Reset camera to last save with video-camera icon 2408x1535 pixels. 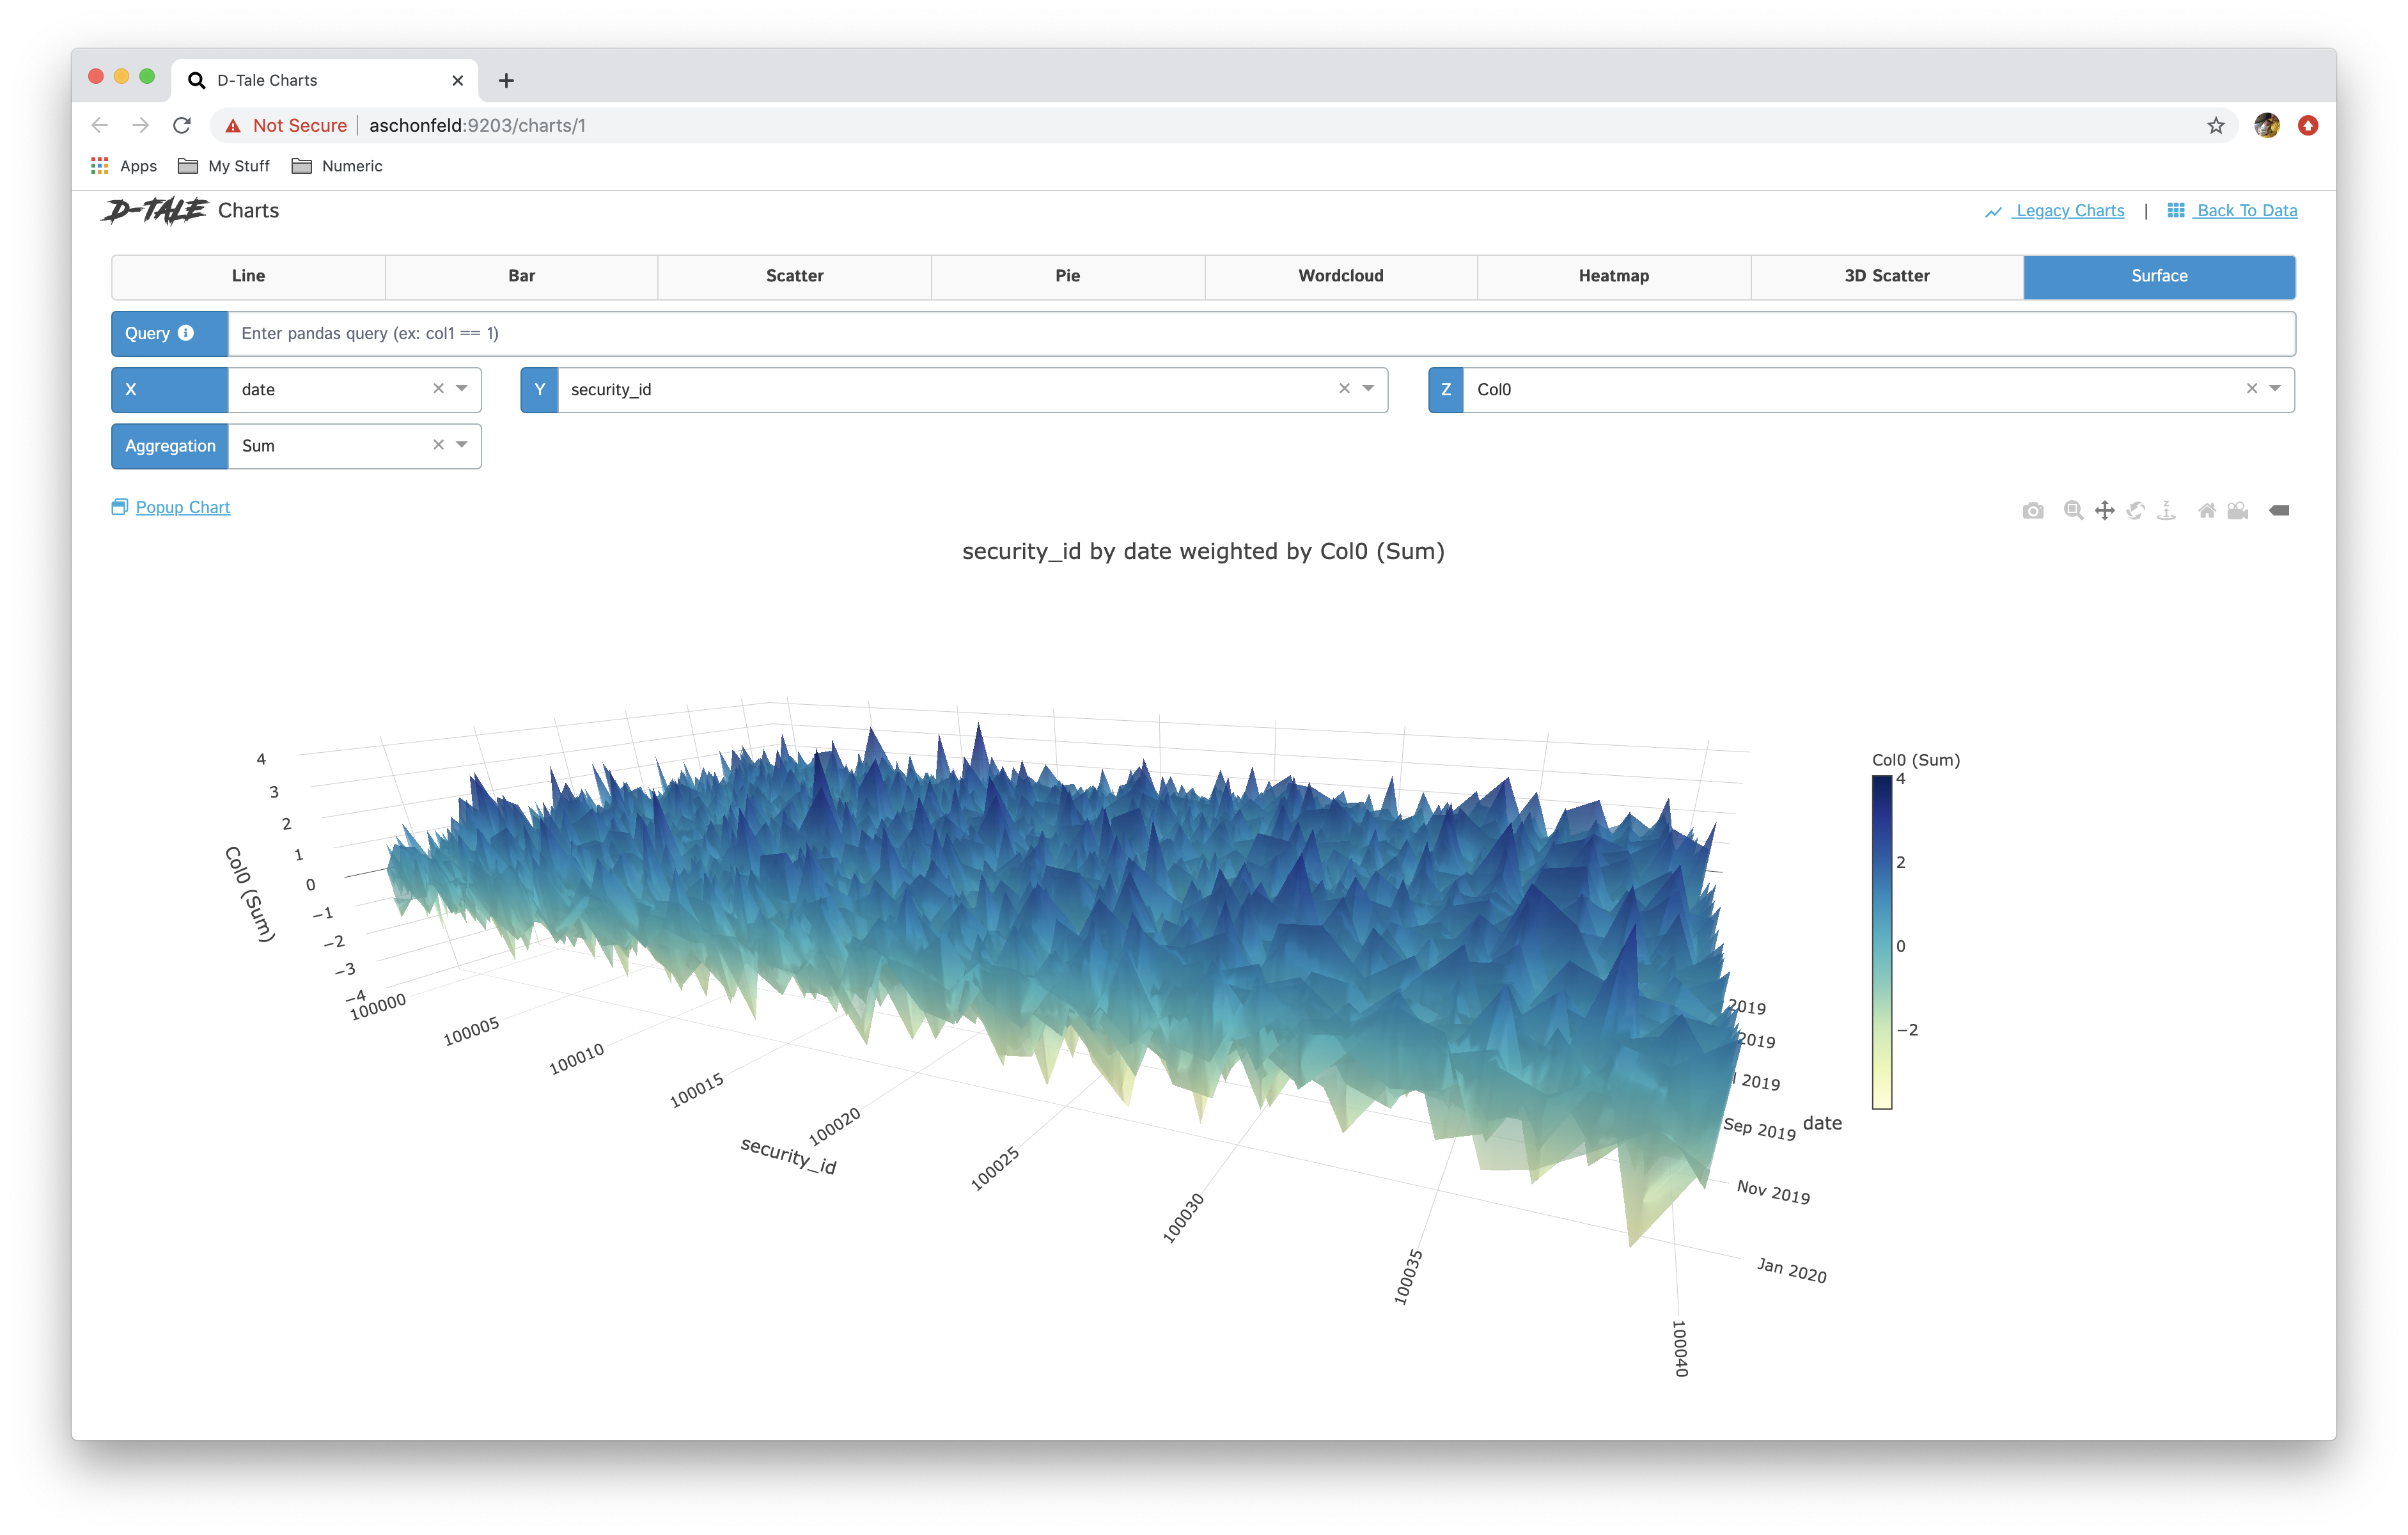pyautogui.click(x=2238, y=511)
